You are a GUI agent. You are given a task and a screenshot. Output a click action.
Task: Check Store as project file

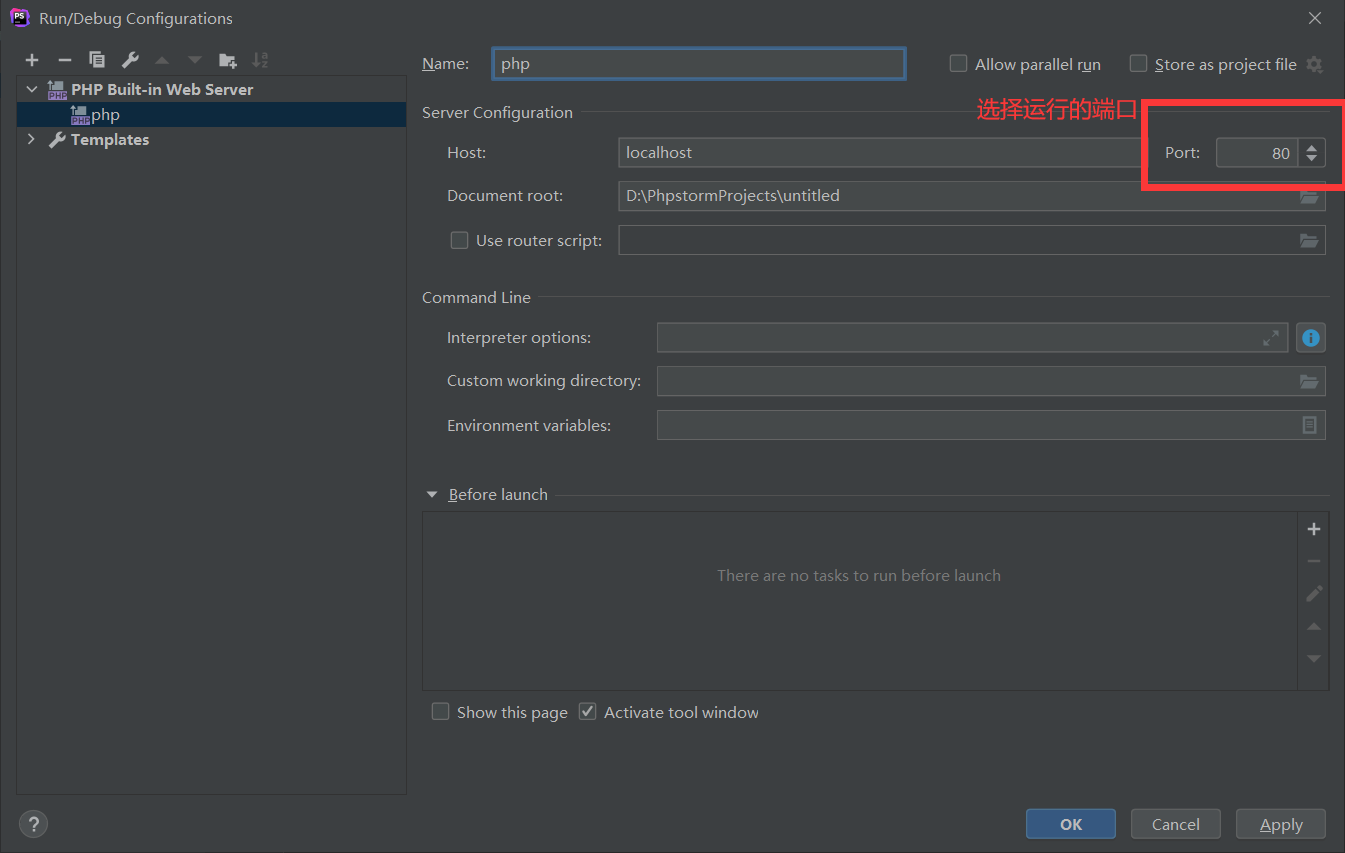click(1138, 64)
